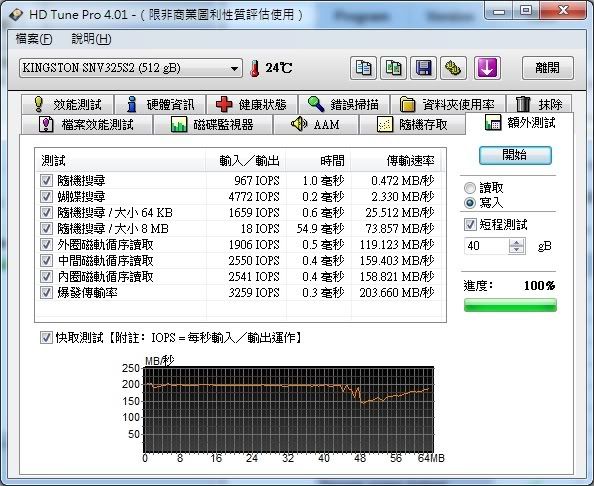Select the 讀取 radio button
Image resolution: width=594 pixels, height=486 pixels.
click(x=470, y=188)
